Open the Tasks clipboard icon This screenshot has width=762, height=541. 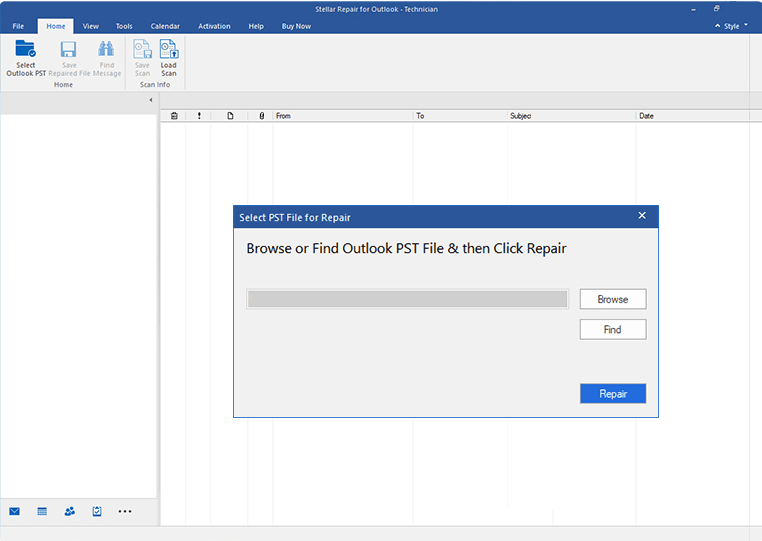(97, 511)
